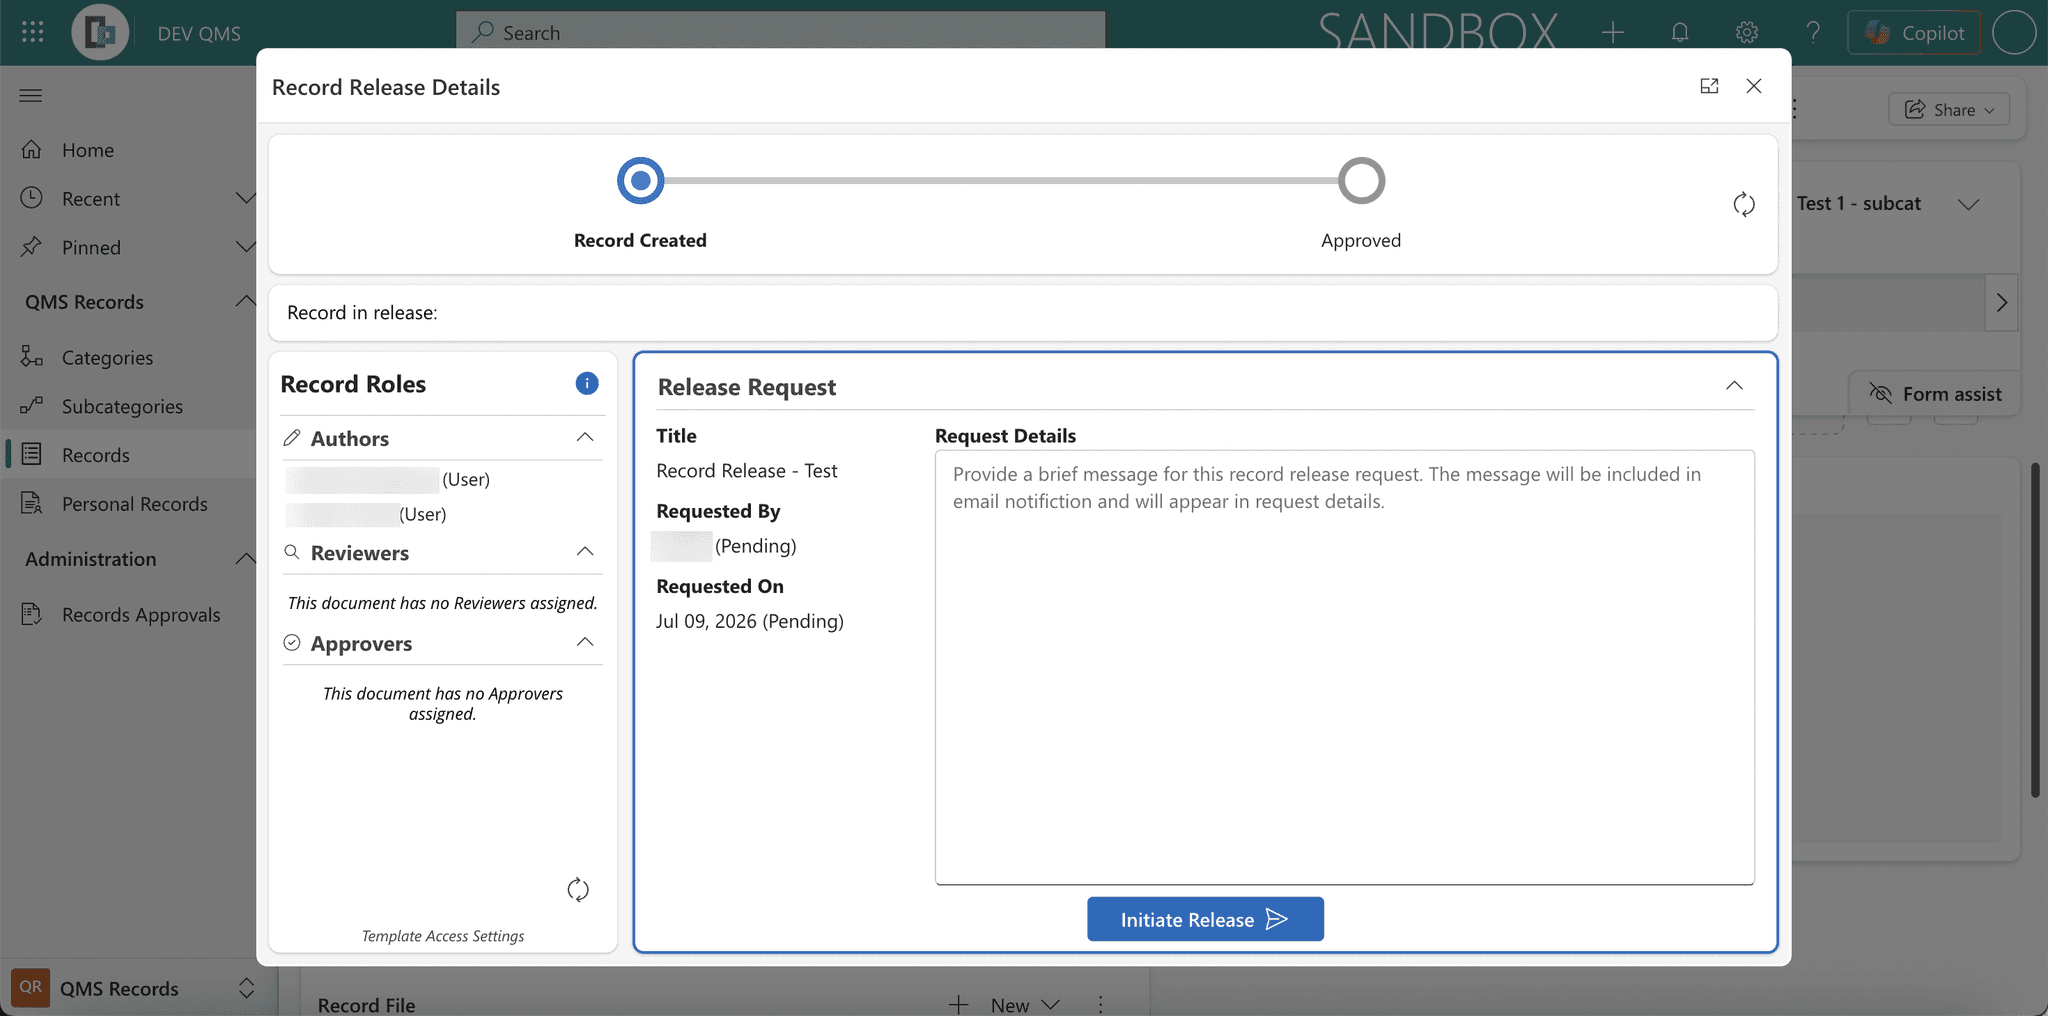The height and width of the screenshot is (1016, 2048).
Task: Click the Form assist button
Action: (1934, 394)
